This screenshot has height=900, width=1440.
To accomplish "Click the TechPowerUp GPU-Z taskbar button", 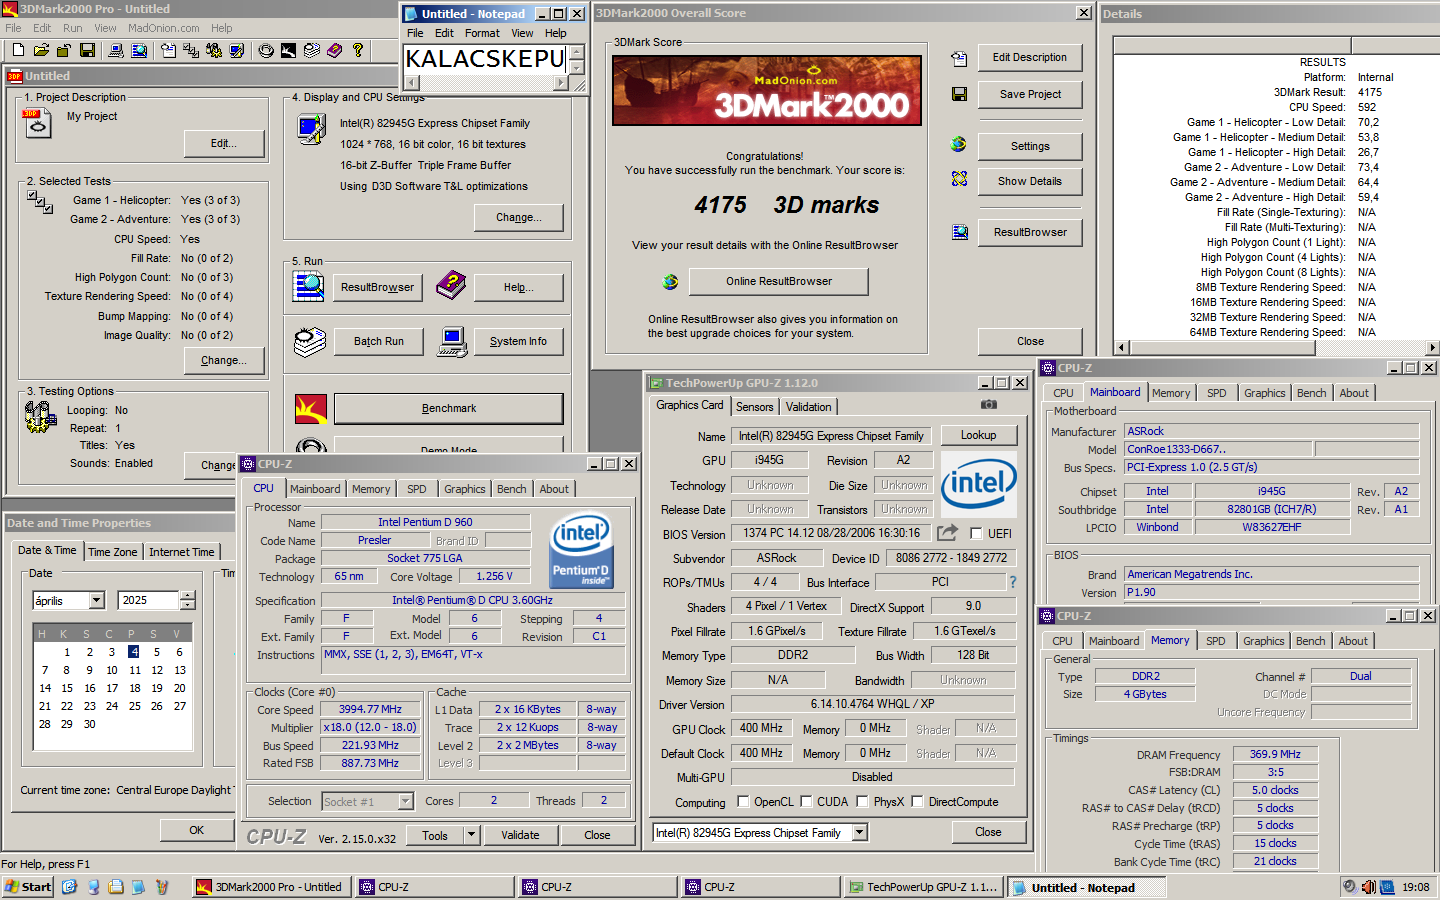I will pyautogui.click(x=923, y=887).
